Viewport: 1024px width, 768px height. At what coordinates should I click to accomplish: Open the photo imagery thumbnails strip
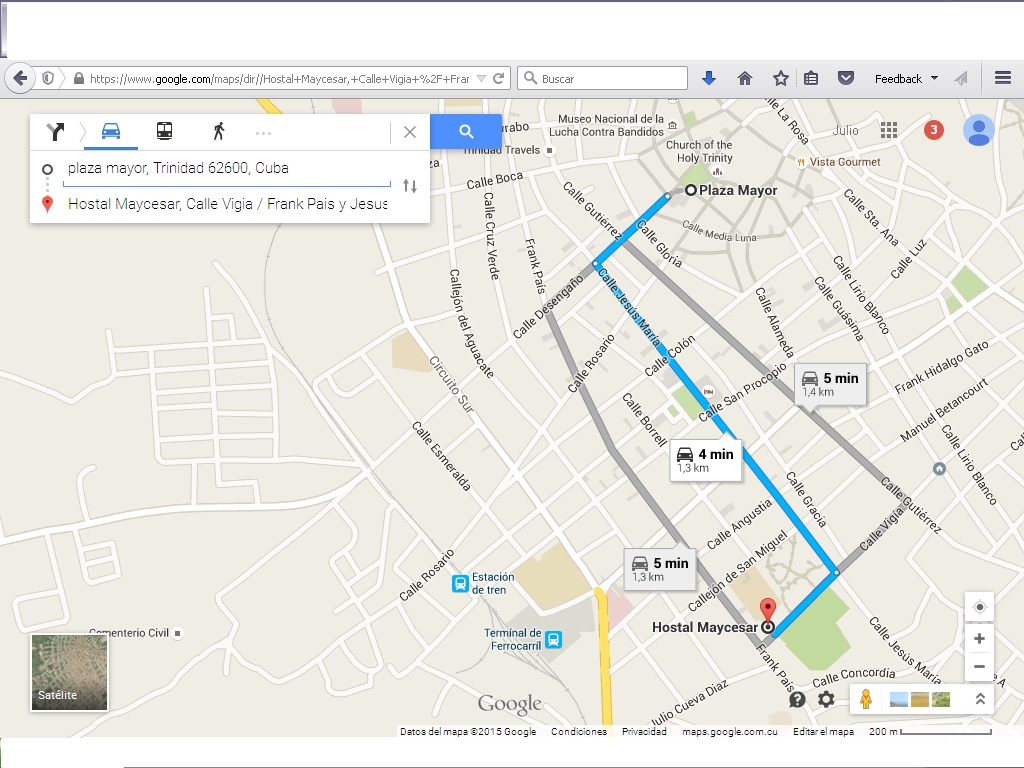(x=920, y=699)
